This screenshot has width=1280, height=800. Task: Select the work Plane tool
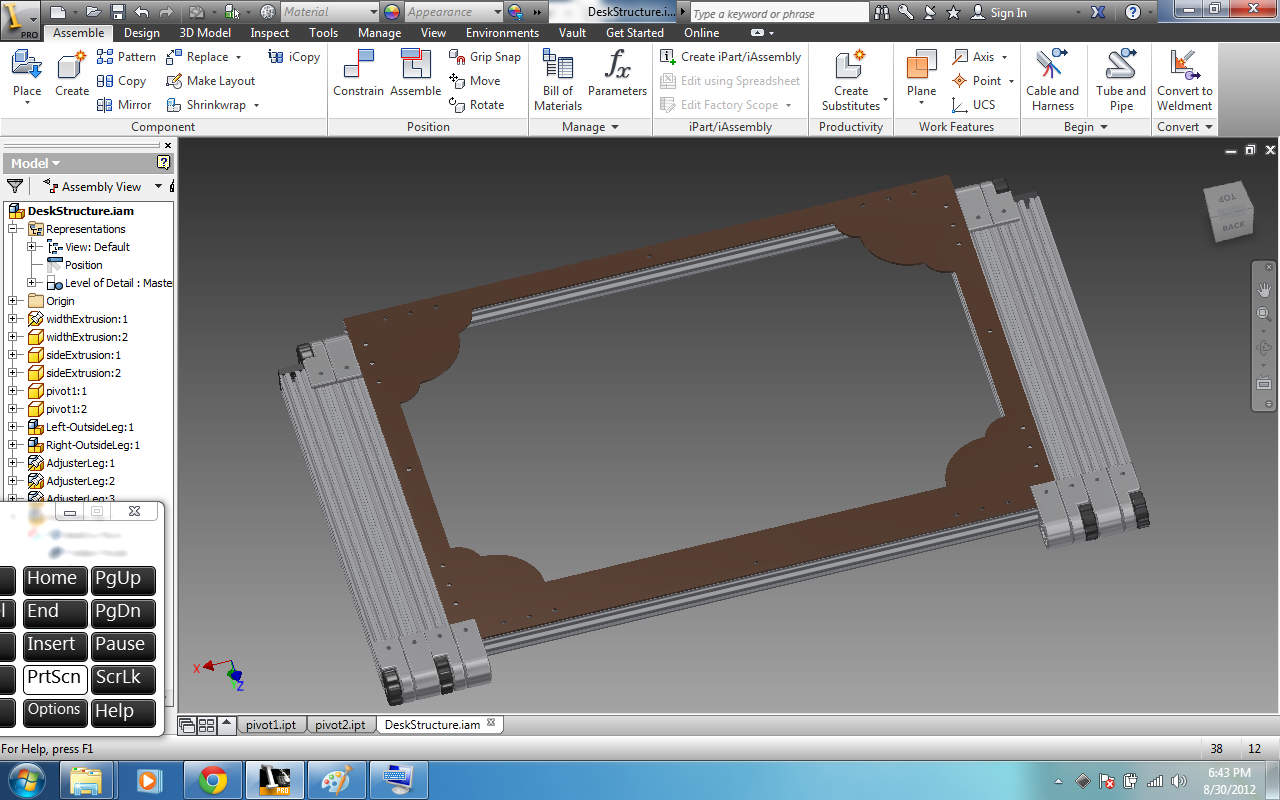(x=921, y=75)
